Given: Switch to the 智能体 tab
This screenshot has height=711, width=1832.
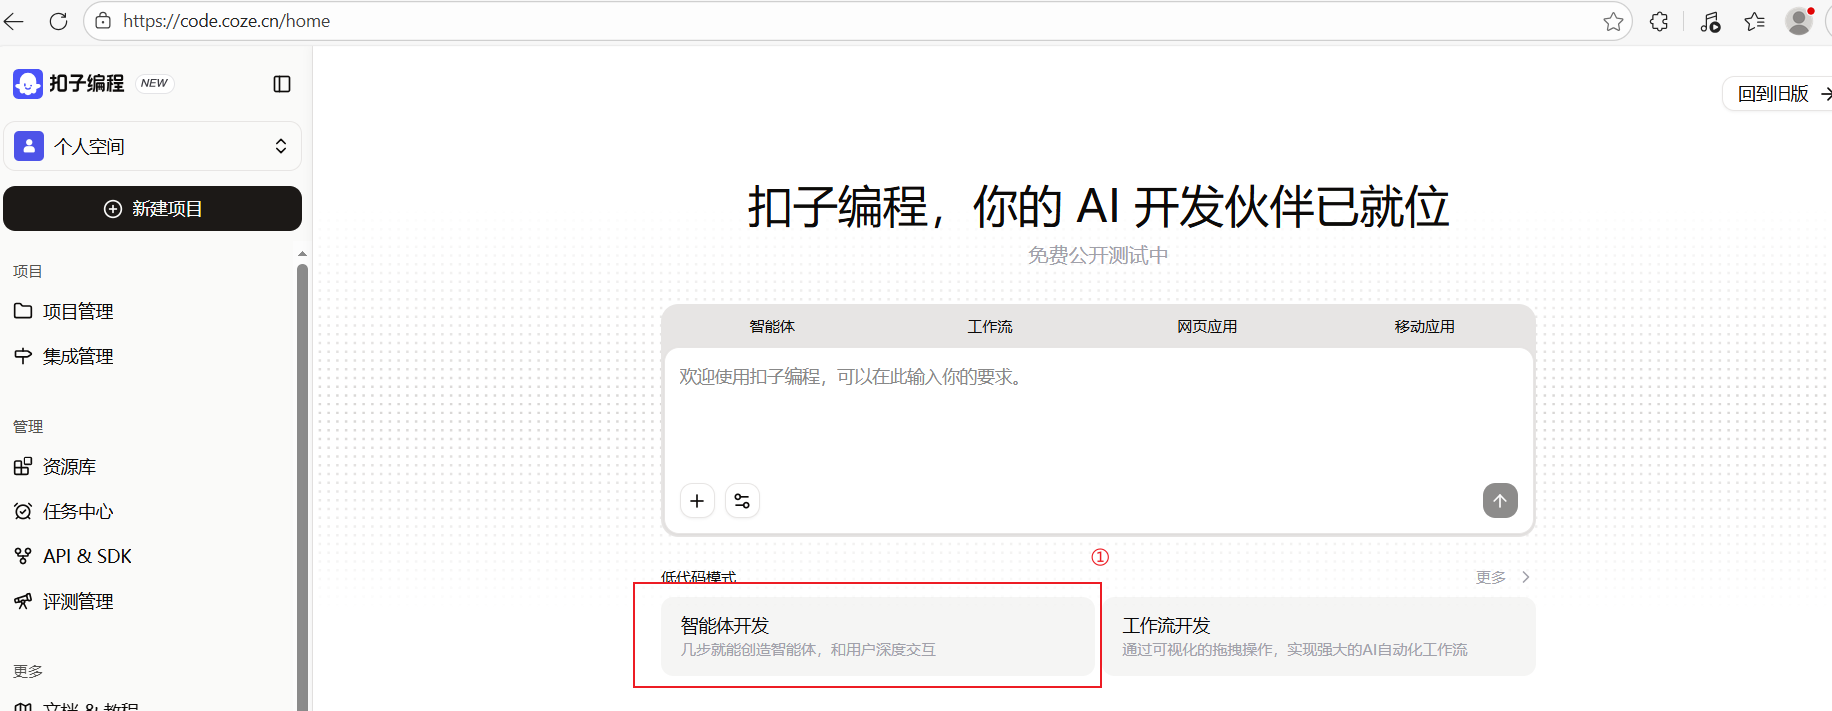Looking at the screenshot, I should 772,327.
